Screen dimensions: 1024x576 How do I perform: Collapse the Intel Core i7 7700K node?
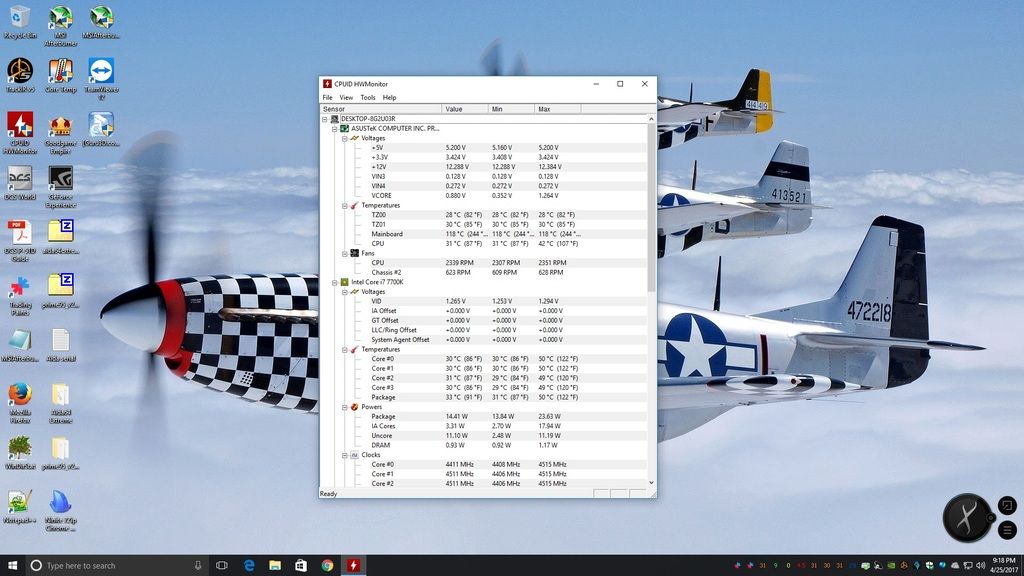(x=334, y=282)
